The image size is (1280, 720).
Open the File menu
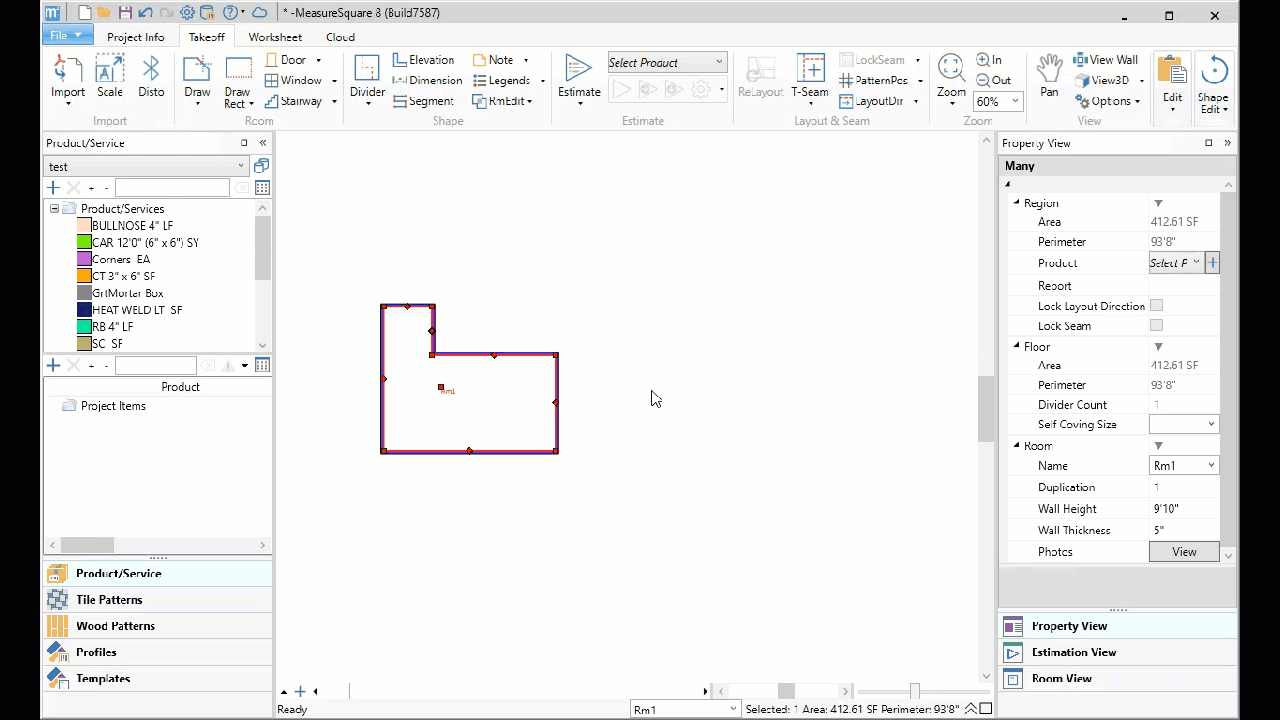[66, 36]
